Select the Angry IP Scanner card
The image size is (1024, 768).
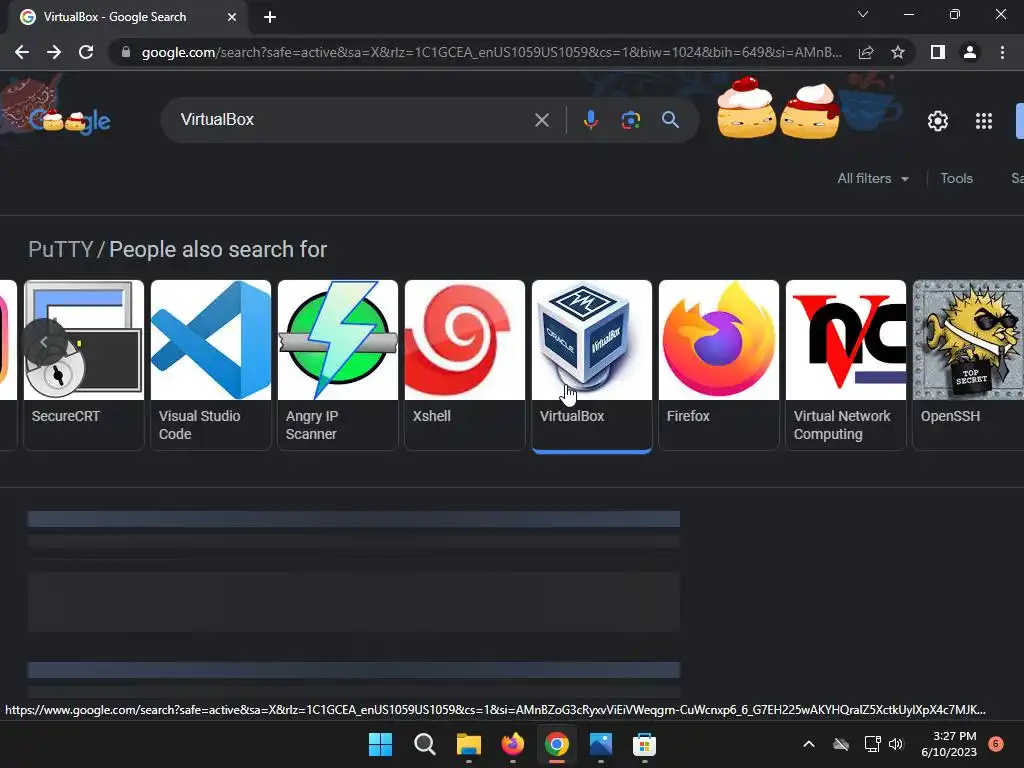338,364
